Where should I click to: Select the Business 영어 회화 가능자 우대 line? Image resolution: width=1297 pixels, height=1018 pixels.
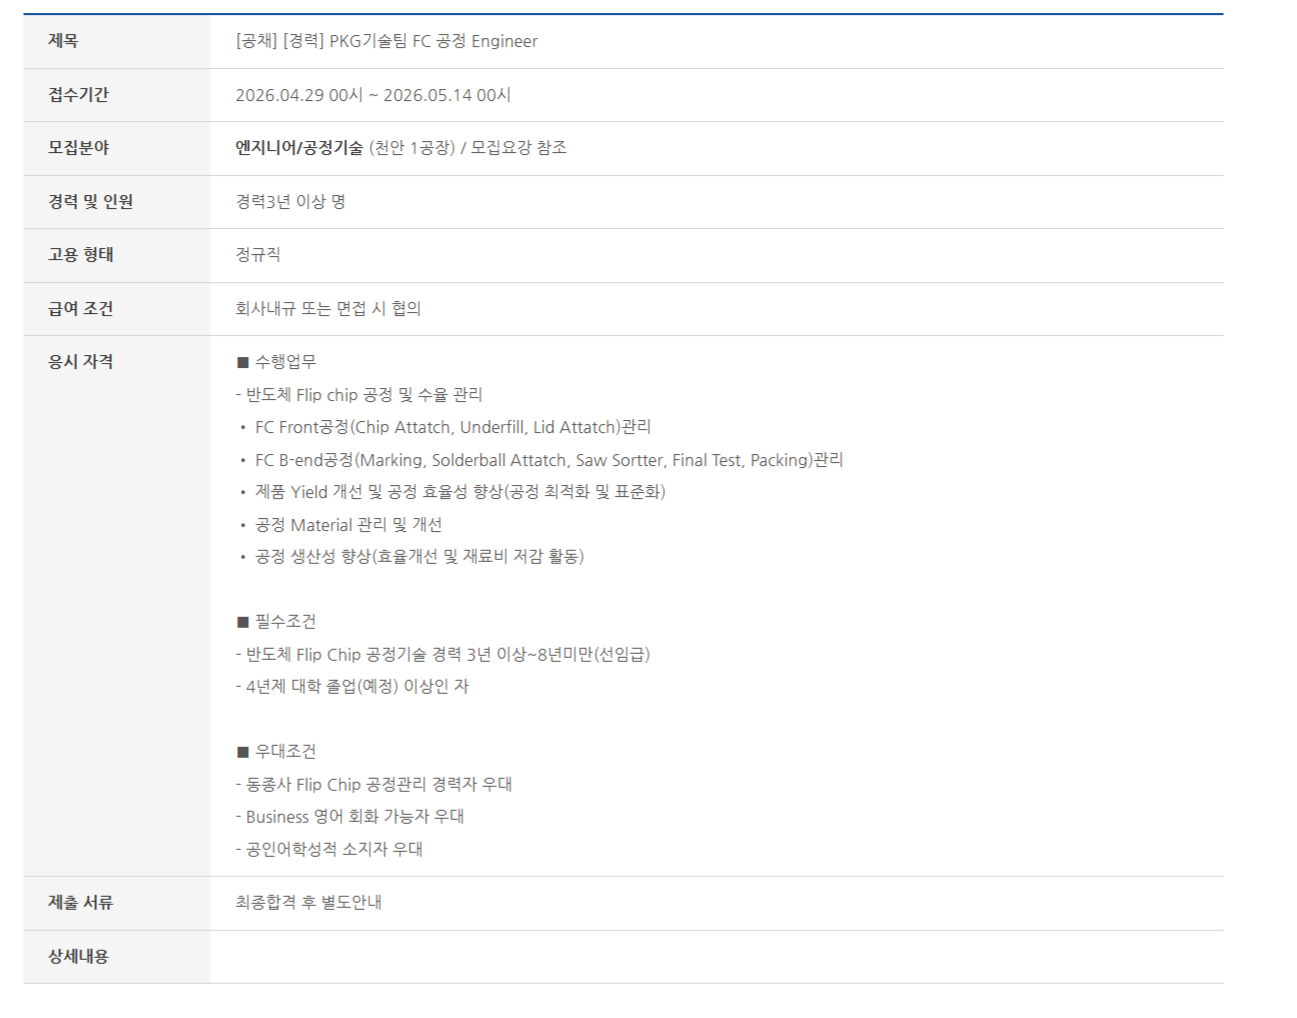(x=350, y=817)
